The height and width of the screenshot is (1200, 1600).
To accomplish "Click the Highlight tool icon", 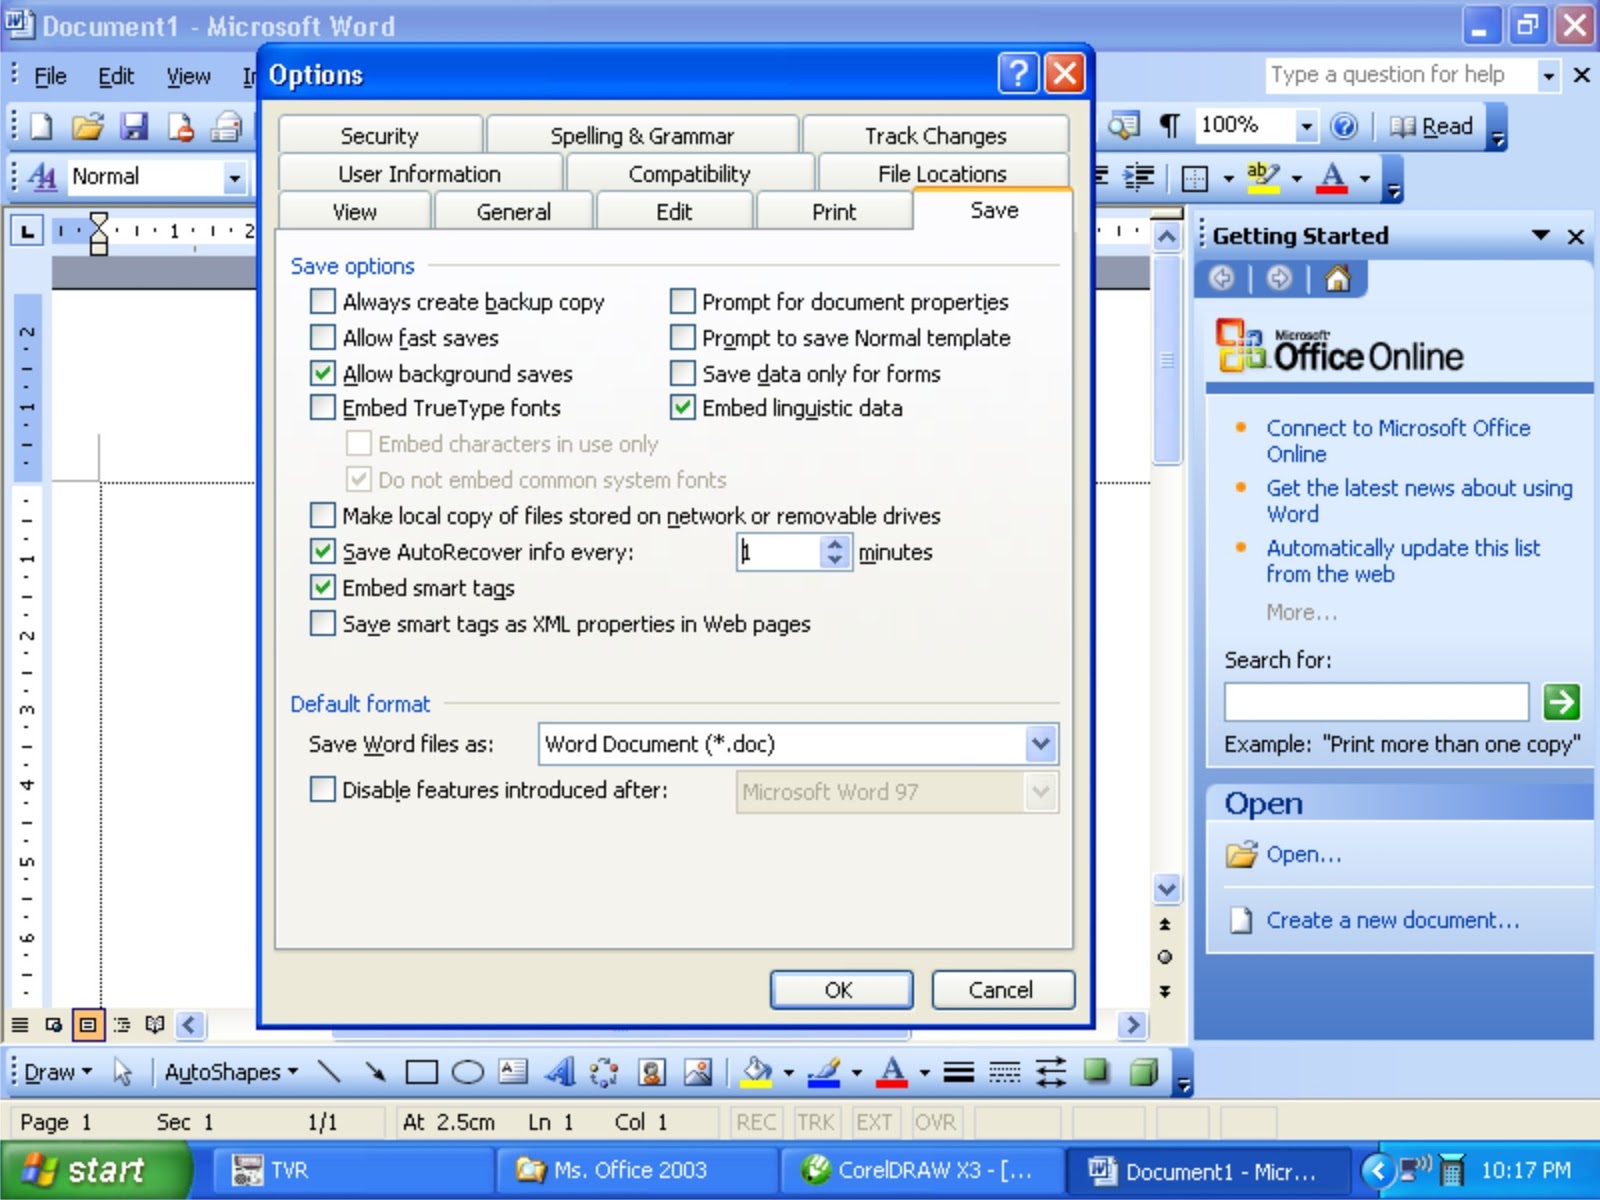I will tap(1262, 177).
